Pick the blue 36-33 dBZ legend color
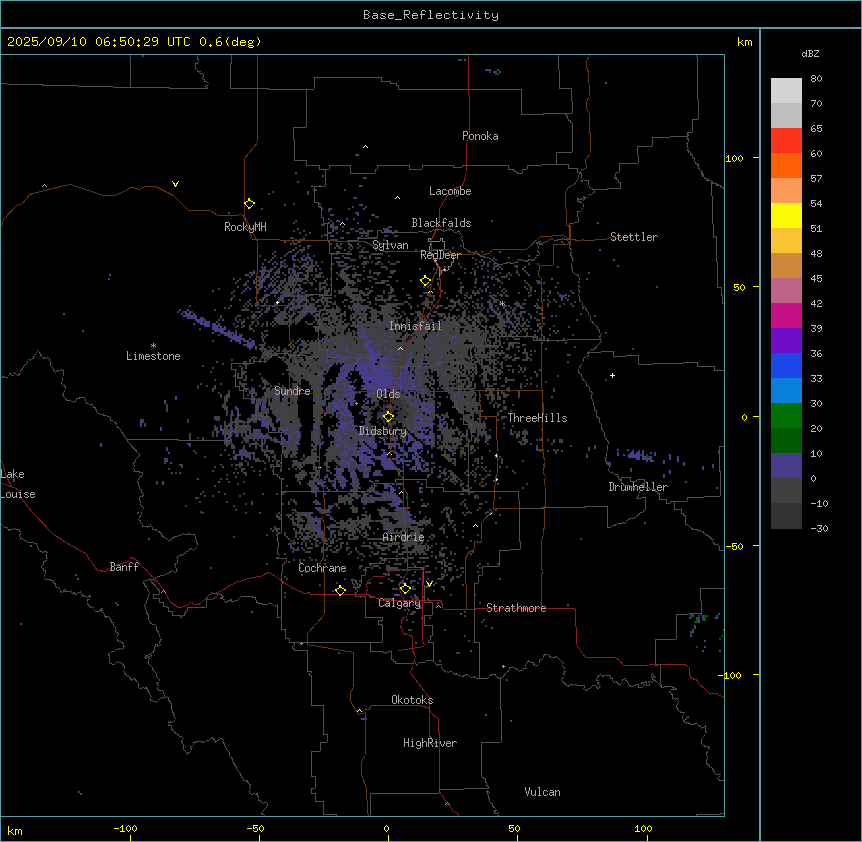 click(786, 365)
